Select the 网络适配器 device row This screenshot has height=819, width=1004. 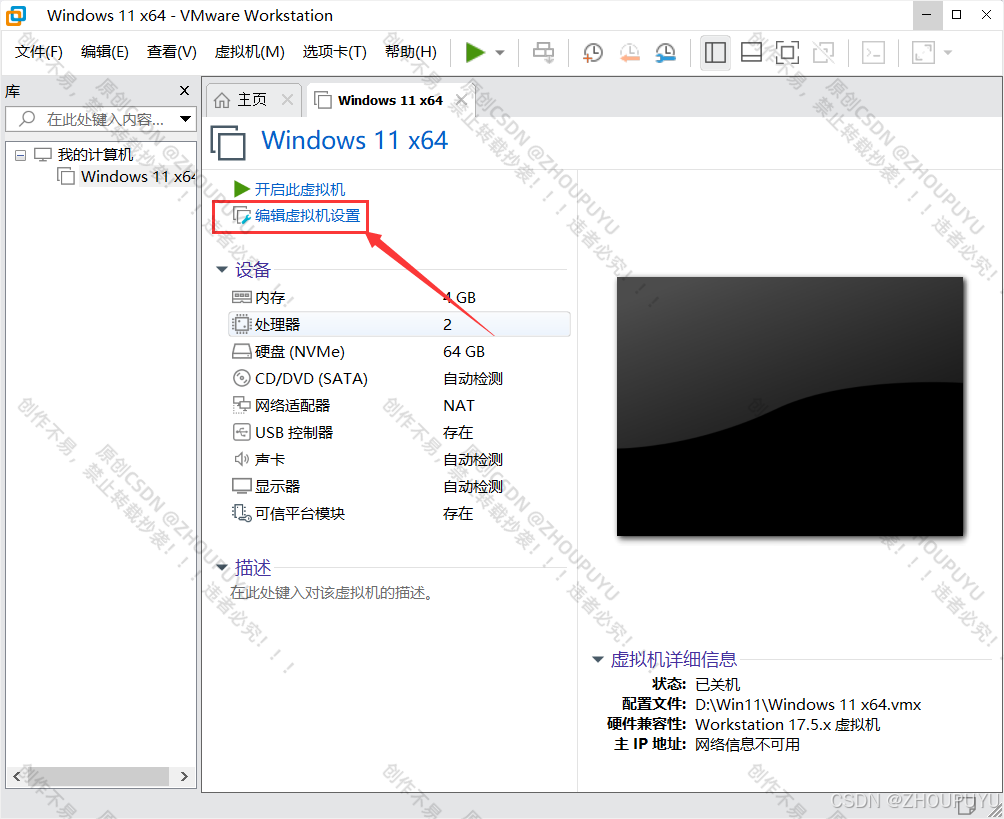(x=400, y=405)
